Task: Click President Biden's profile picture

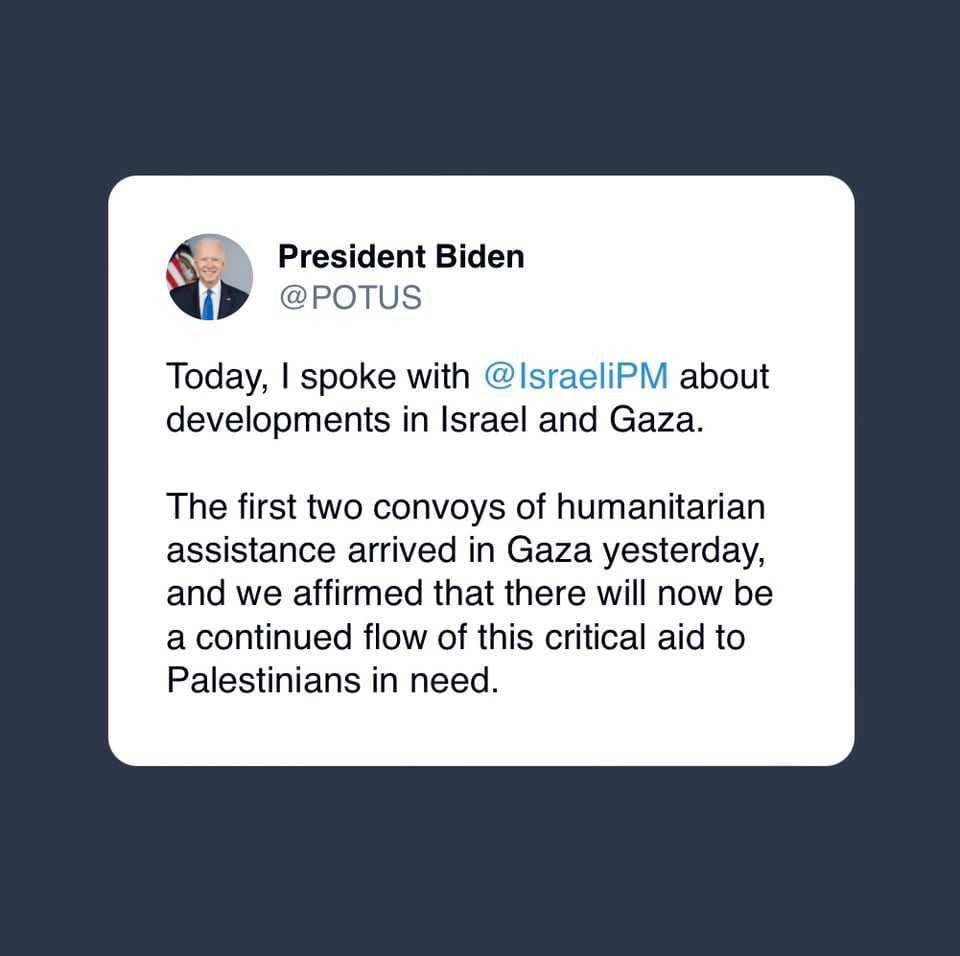Action: click(x=209, y=277)
